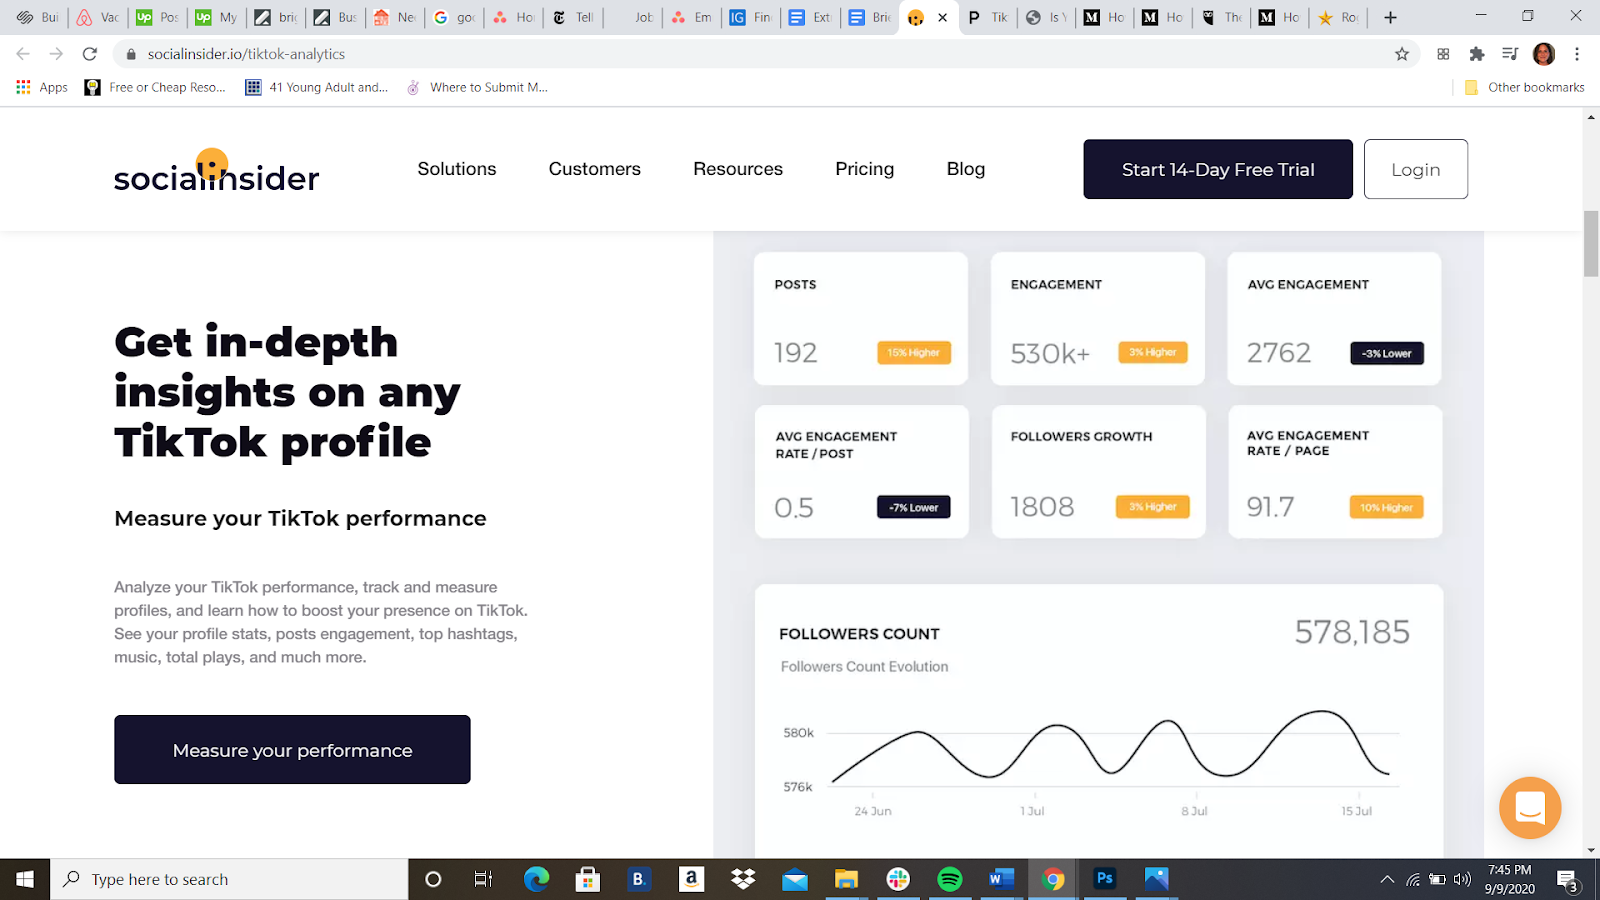This screenshot has height=900, width=1600.
Task: Open the Windows notification center
Action: pyautogui.click(x=1567, y=880)
